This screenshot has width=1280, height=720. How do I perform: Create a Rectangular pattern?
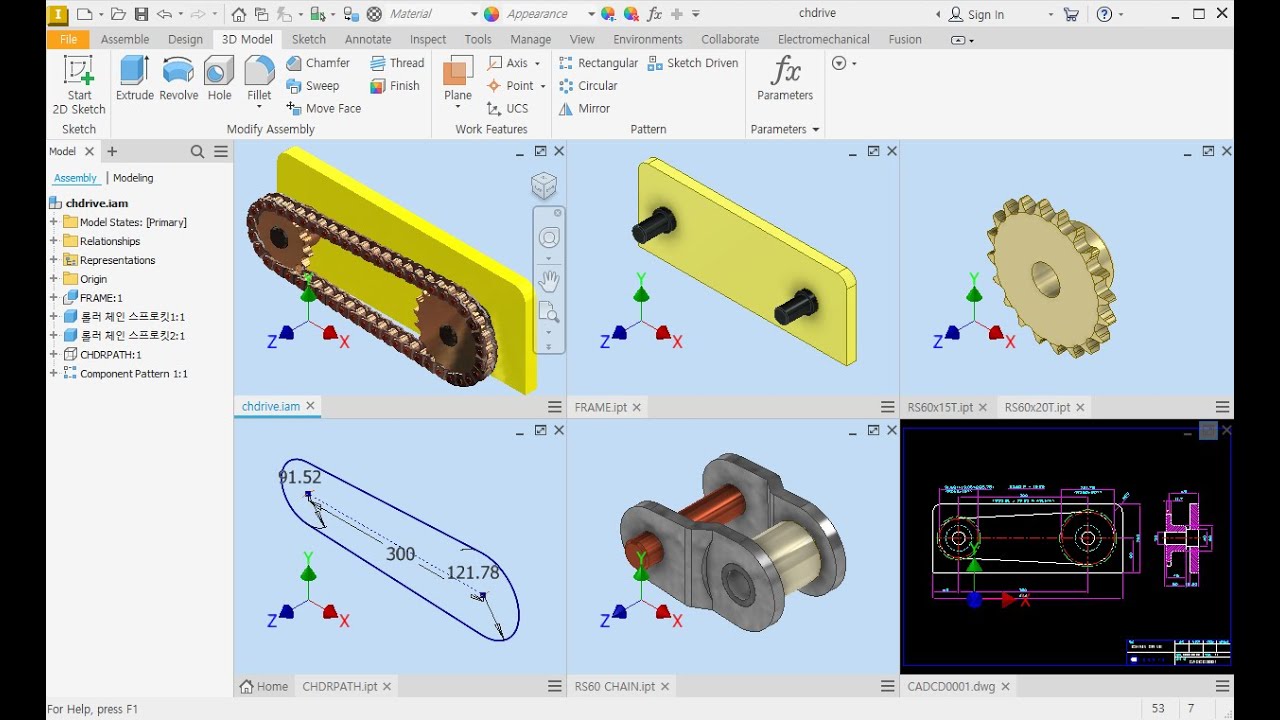(x=598, y=63)
